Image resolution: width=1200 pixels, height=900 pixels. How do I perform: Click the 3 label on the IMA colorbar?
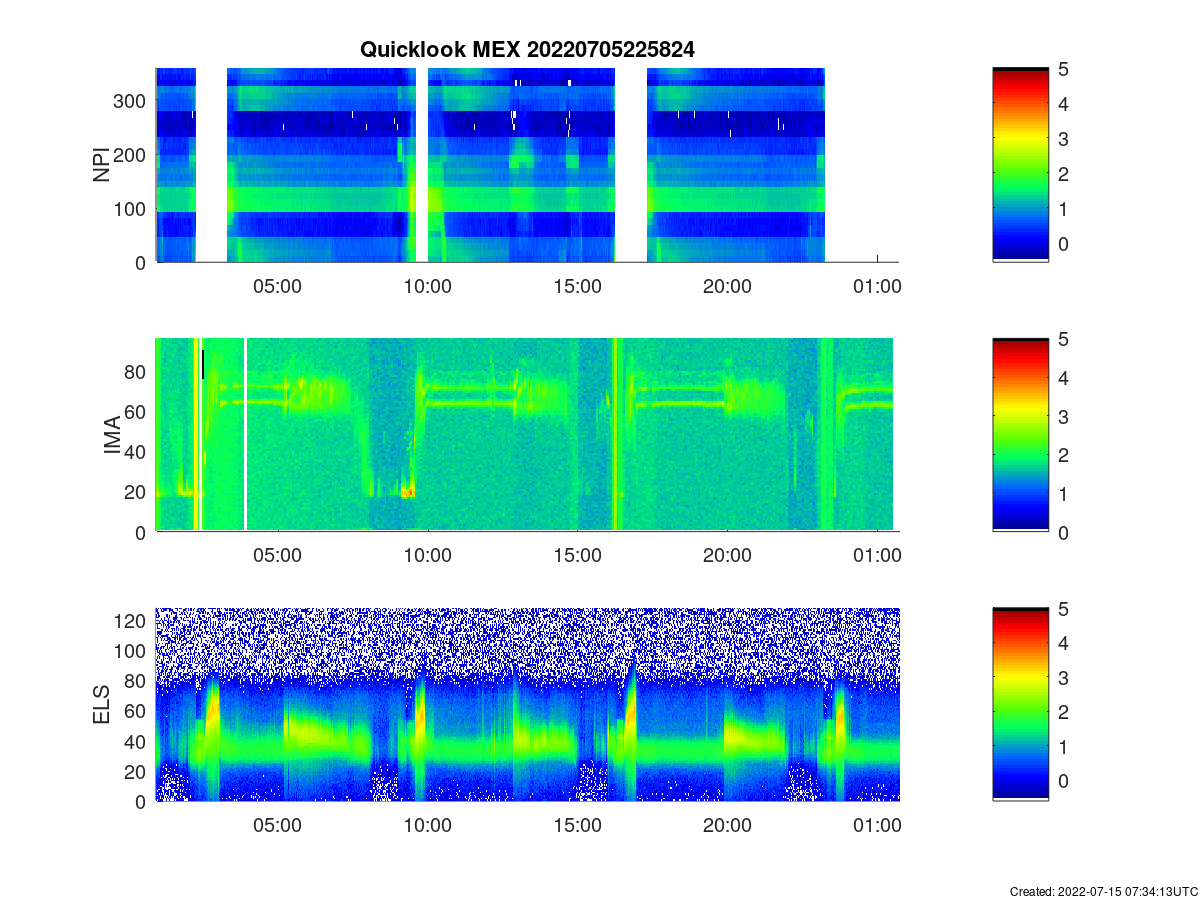[x=1065, y=416]
